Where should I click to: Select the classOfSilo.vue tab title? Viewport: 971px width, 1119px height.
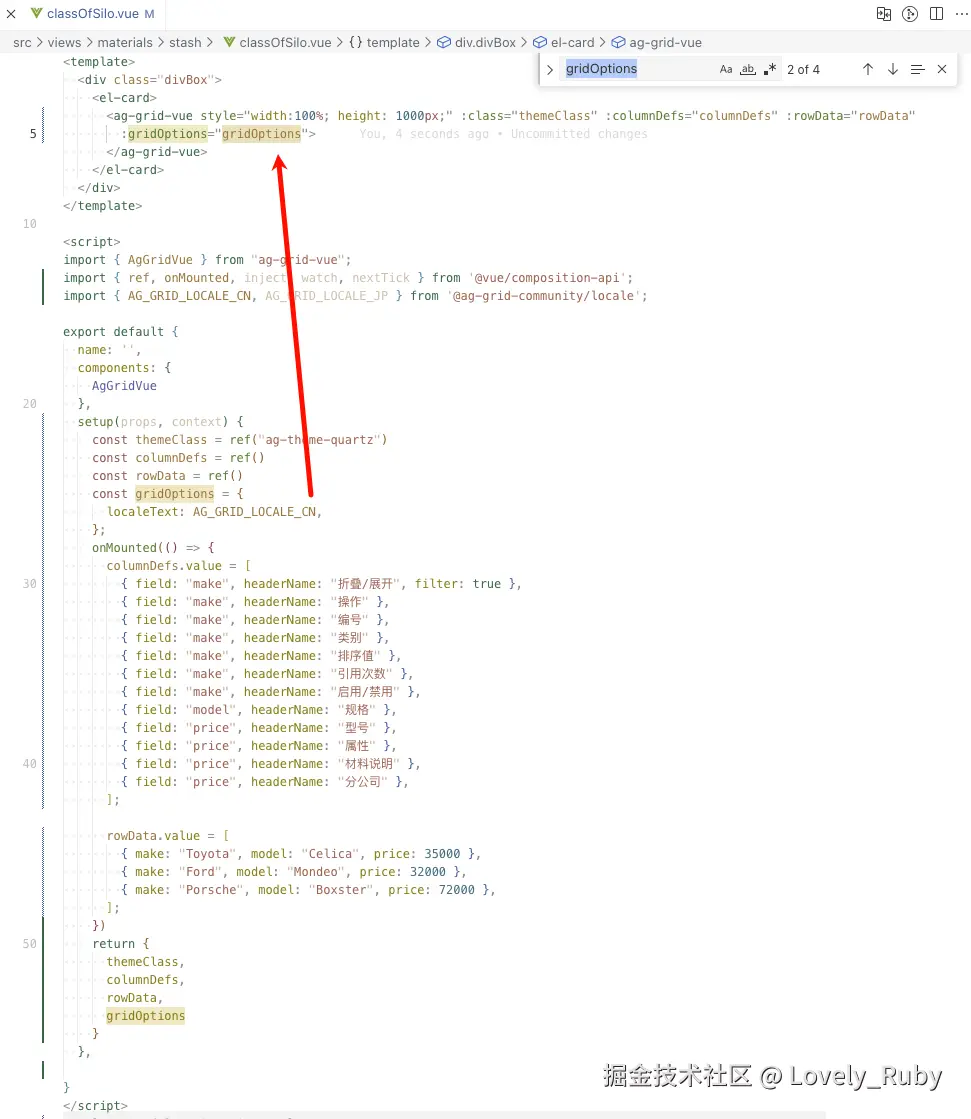point(93,14)
